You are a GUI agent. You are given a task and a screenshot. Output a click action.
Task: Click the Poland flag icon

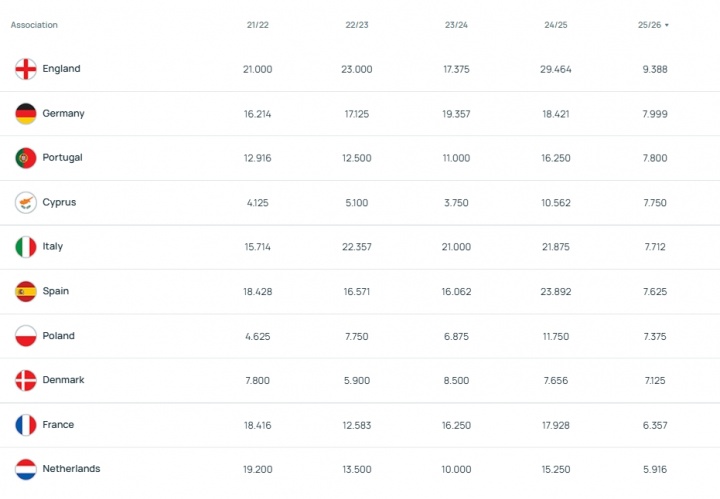coord(26,336)
